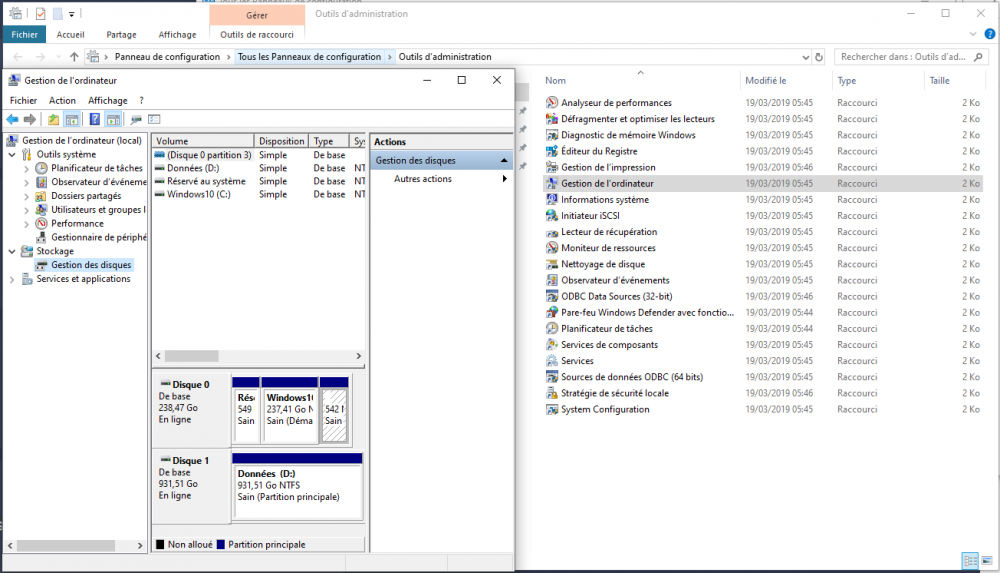1000x573 pixels.
Task: Select Performance node in the console tree
Action: [77, 224]
